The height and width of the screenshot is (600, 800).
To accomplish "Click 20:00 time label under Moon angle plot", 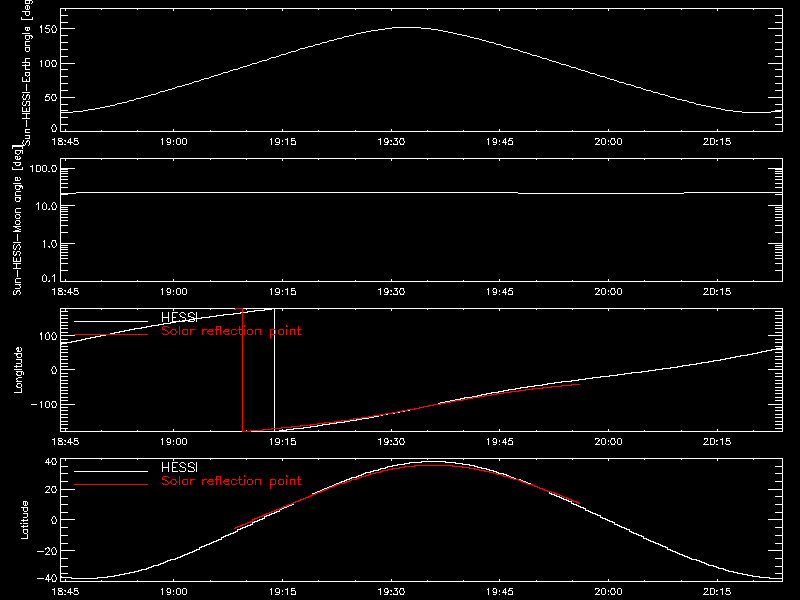I will (608, 292).
